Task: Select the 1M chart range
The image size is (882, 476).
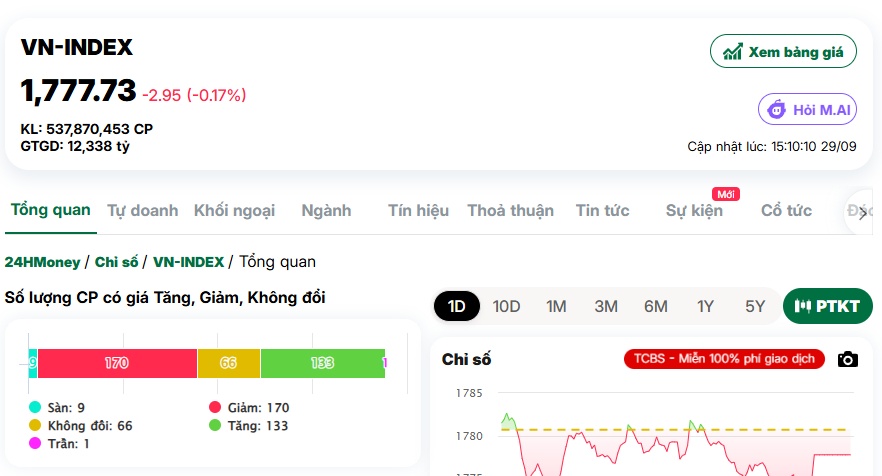Action: pos(556,306)
